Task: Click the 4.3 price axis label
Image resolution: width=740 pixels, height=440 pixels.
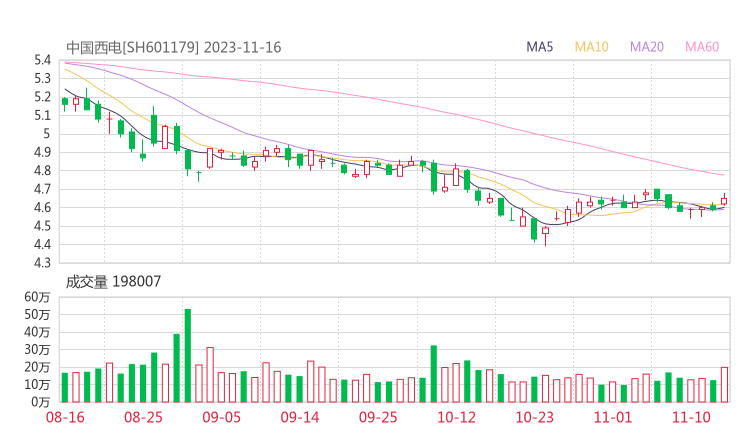Action: [42, 262]
